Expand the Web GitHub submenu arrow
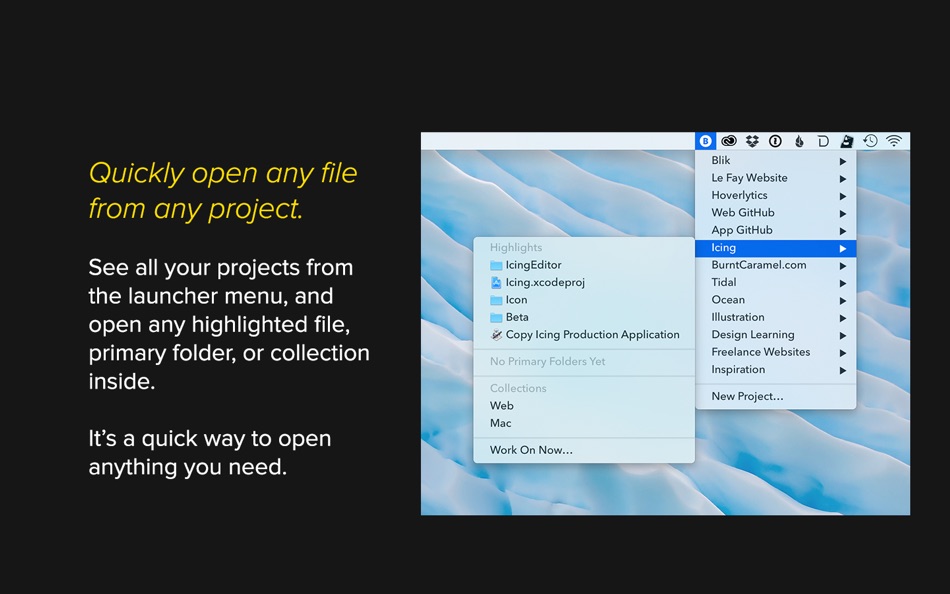Screen dimensions: 950x594 point(843,213)
